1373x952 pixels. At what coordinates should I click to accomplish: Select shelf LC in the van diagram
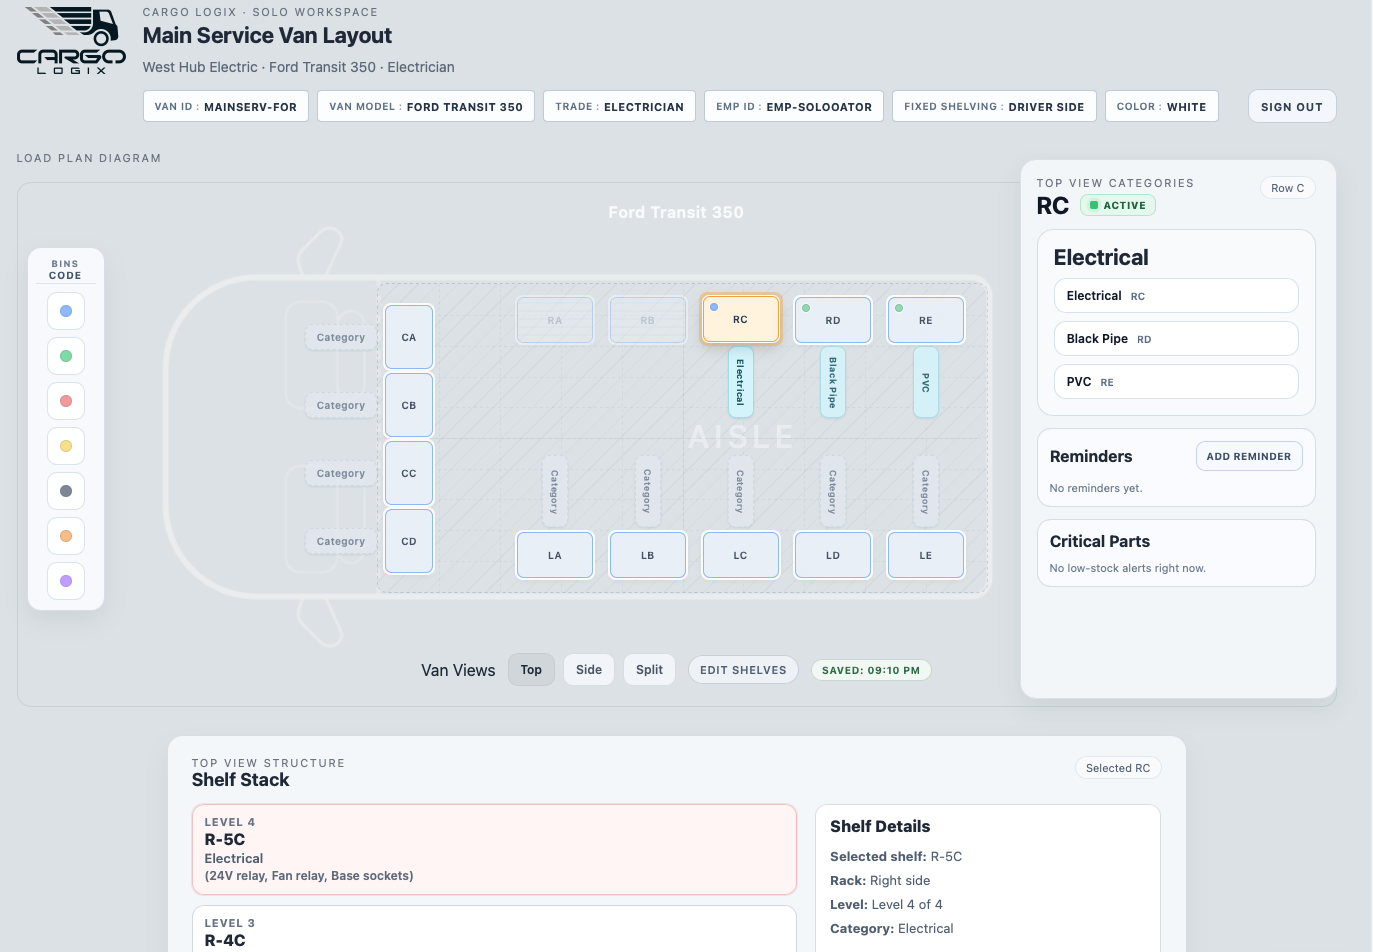740,555
